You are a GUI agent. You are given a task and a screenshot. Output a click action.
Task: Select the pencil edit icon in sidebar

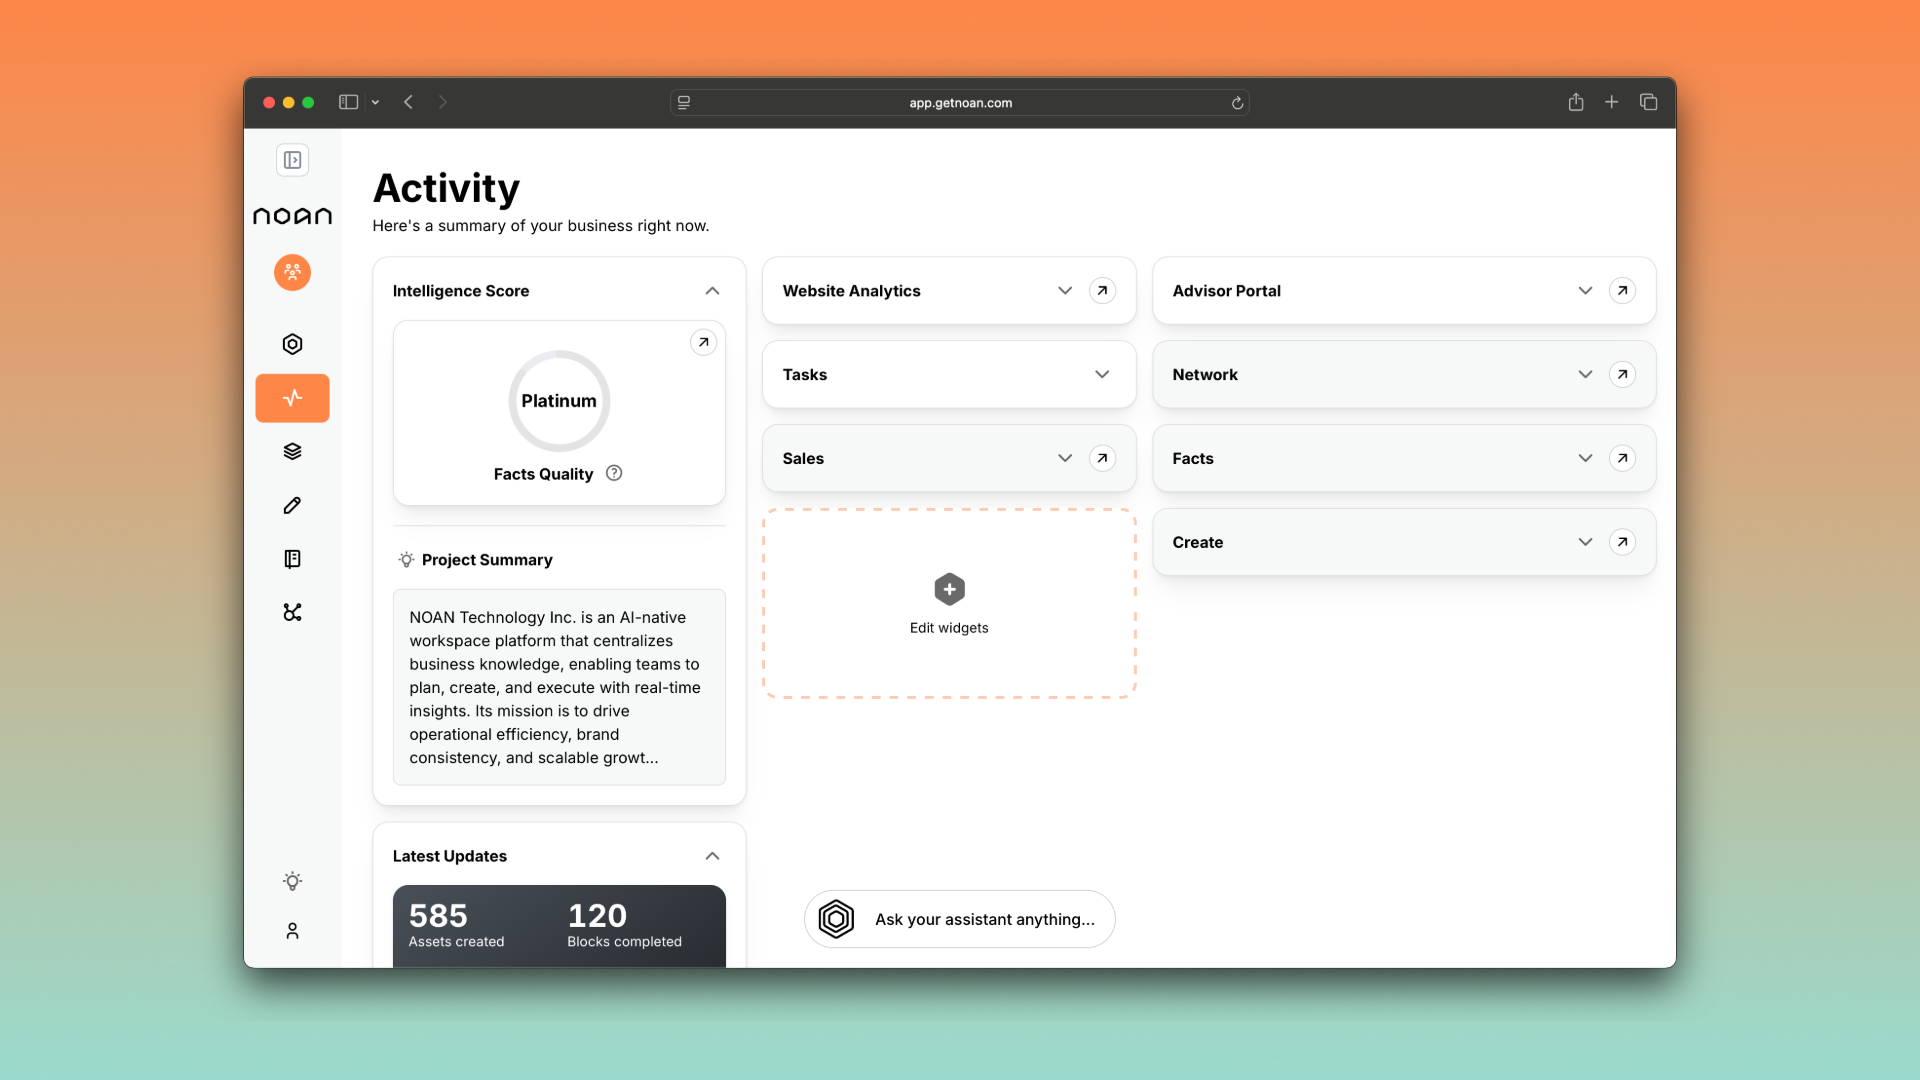point(292,505)
